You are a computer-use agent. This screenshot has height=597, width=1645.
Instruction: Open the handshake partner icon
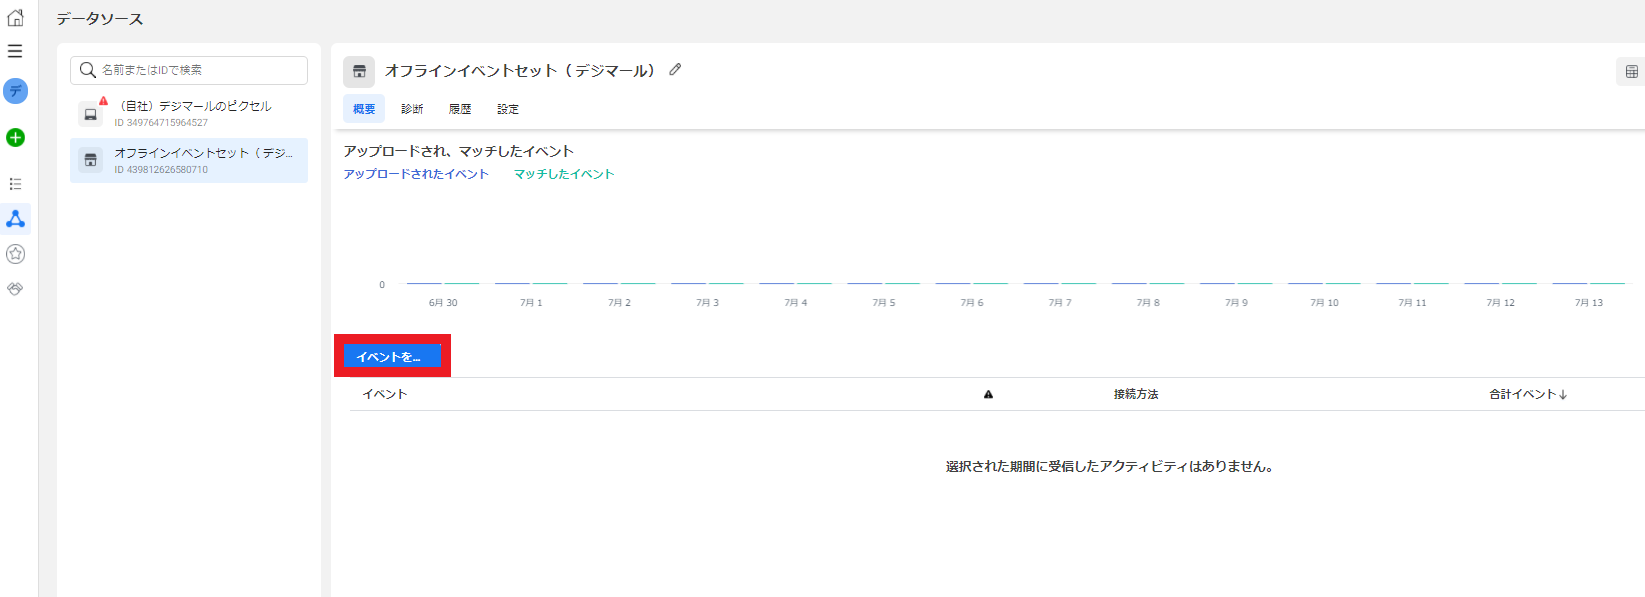(x=15, y=289)
